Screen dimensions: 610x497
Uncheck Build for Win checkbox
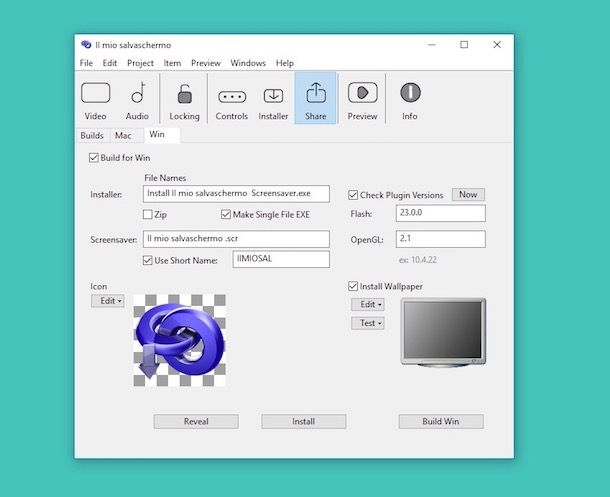click(x=93, y=158)
